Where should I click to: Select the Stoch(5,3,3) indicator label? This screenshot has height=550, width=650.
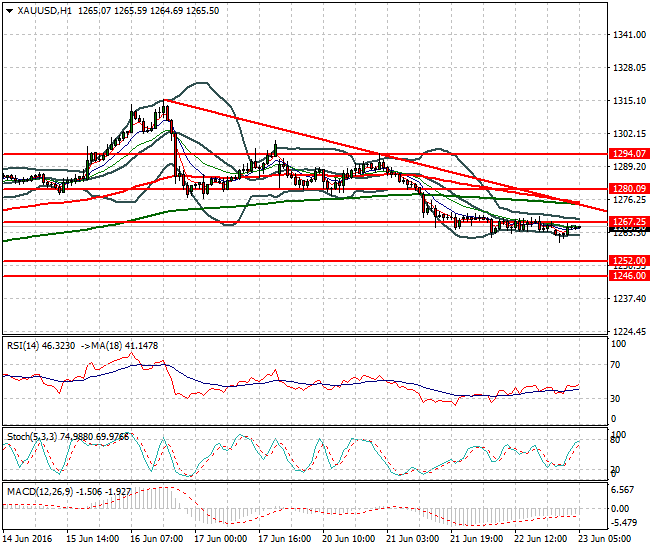pyautogui.click(x=32, y=436)
